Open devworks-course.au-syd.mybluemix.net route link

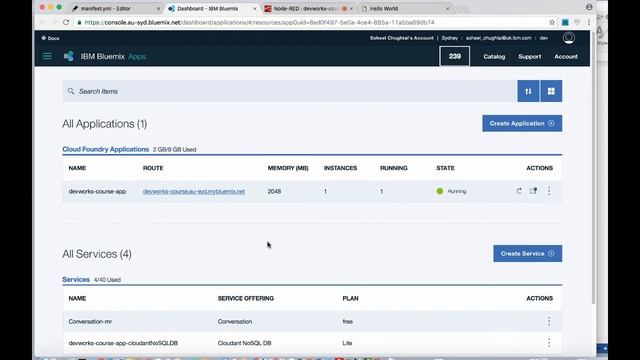point(194,191)
